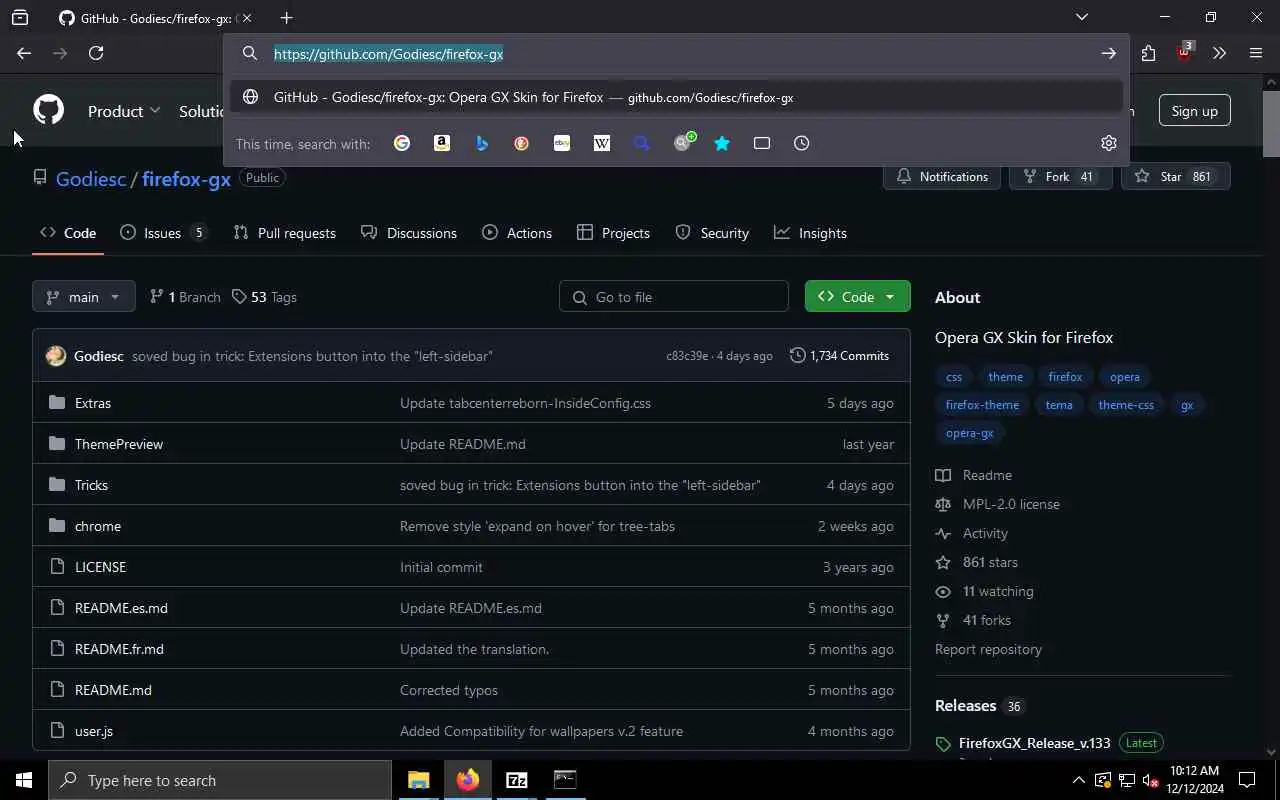Open the ThemePreview folder
This screenshot has width=1280, height=800.
[x=119, y=444]
